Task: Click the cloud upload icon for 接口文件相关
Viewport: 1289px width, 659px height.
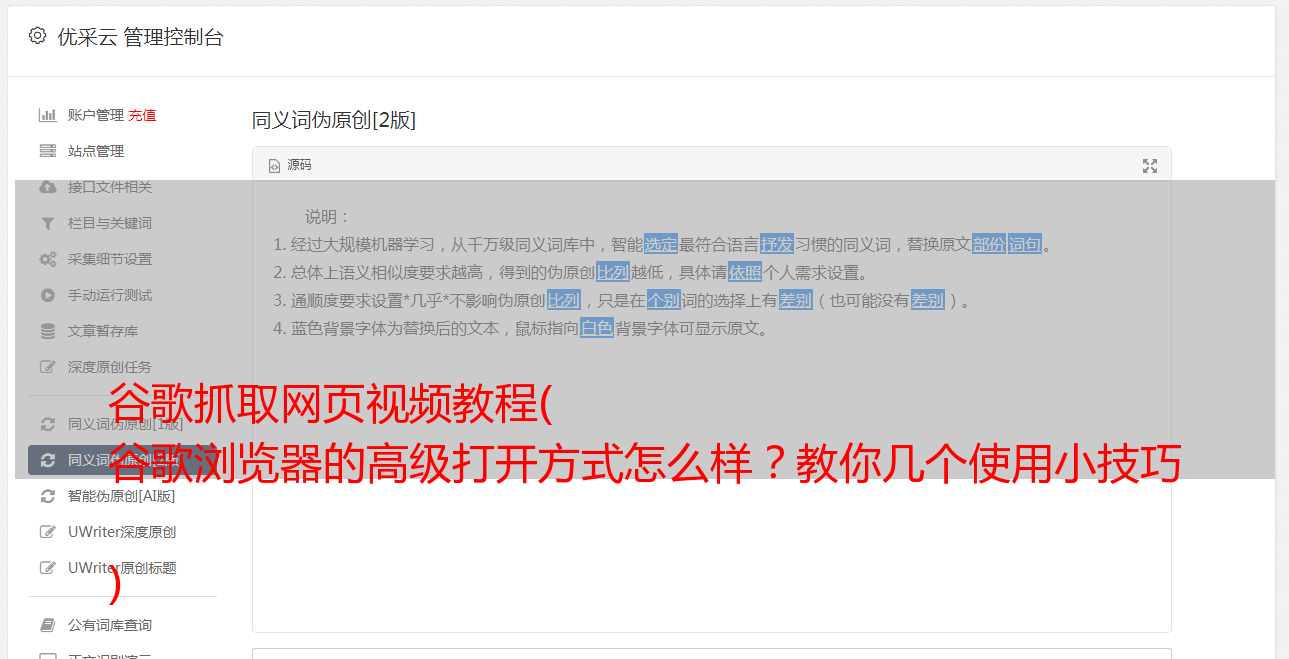Action: (x=47, y=187)
